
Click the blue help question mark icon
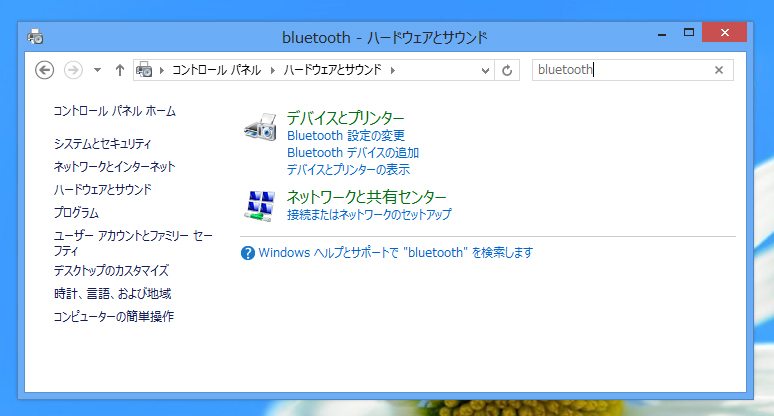(248, 253)
